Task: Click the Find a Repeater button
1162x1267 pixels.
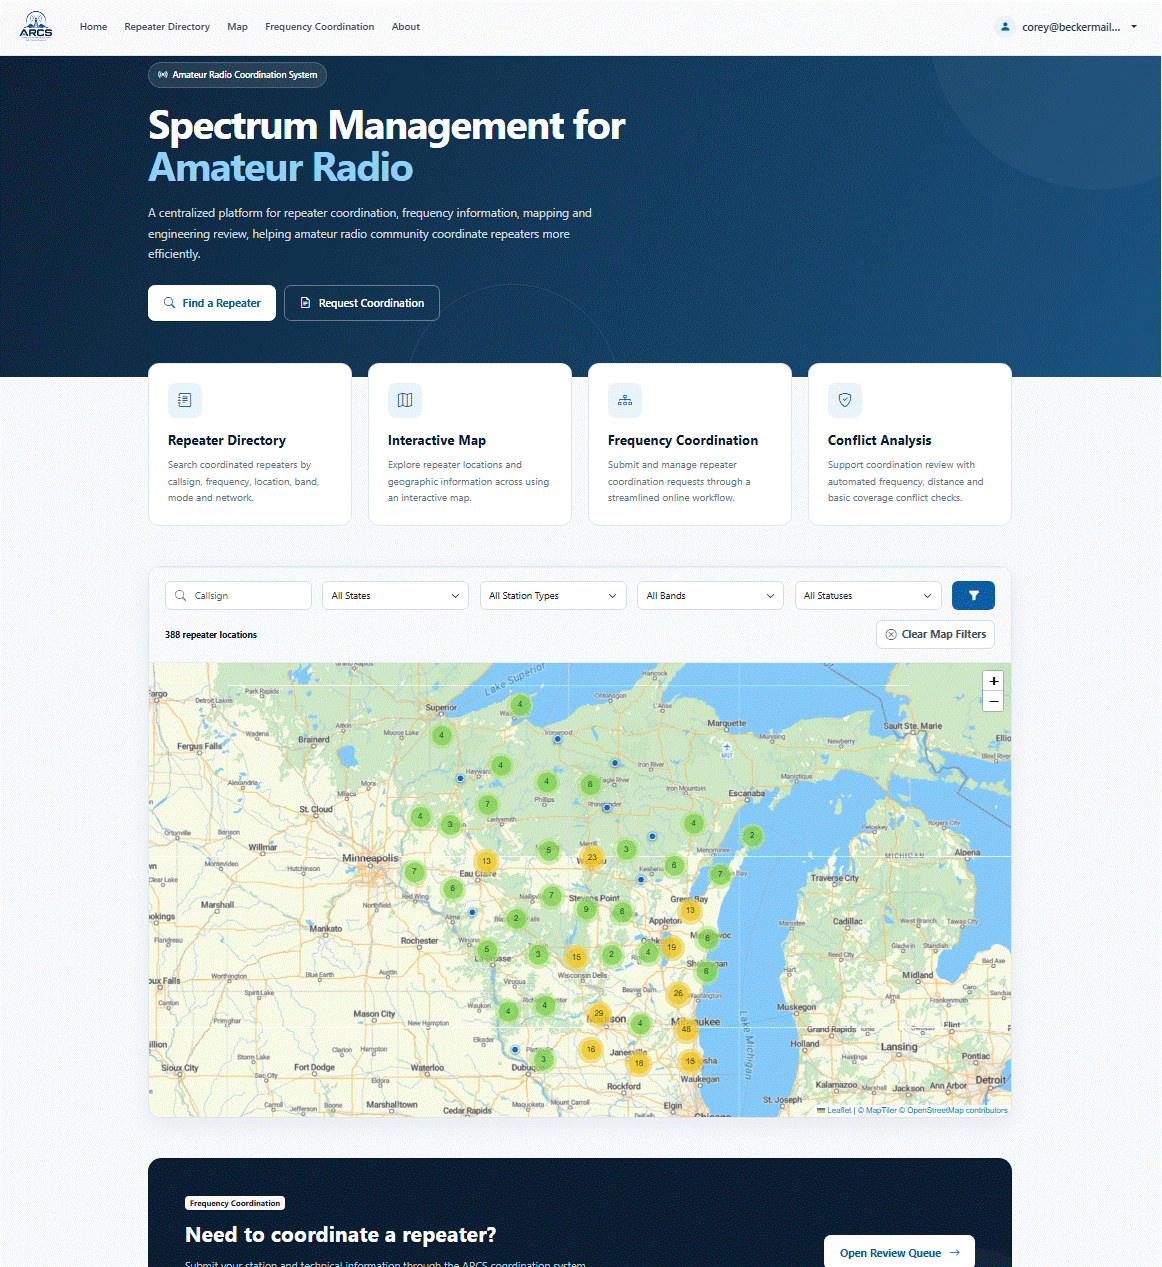Action: (212, 303)
